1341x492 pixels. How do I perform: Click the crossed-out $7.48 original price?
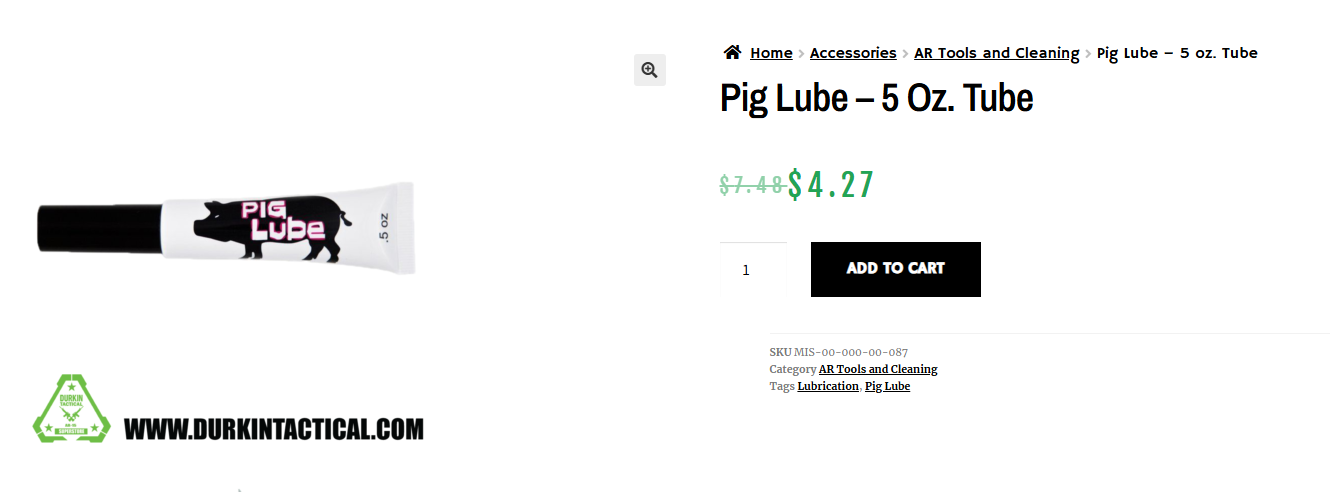(x=752, y=185)
